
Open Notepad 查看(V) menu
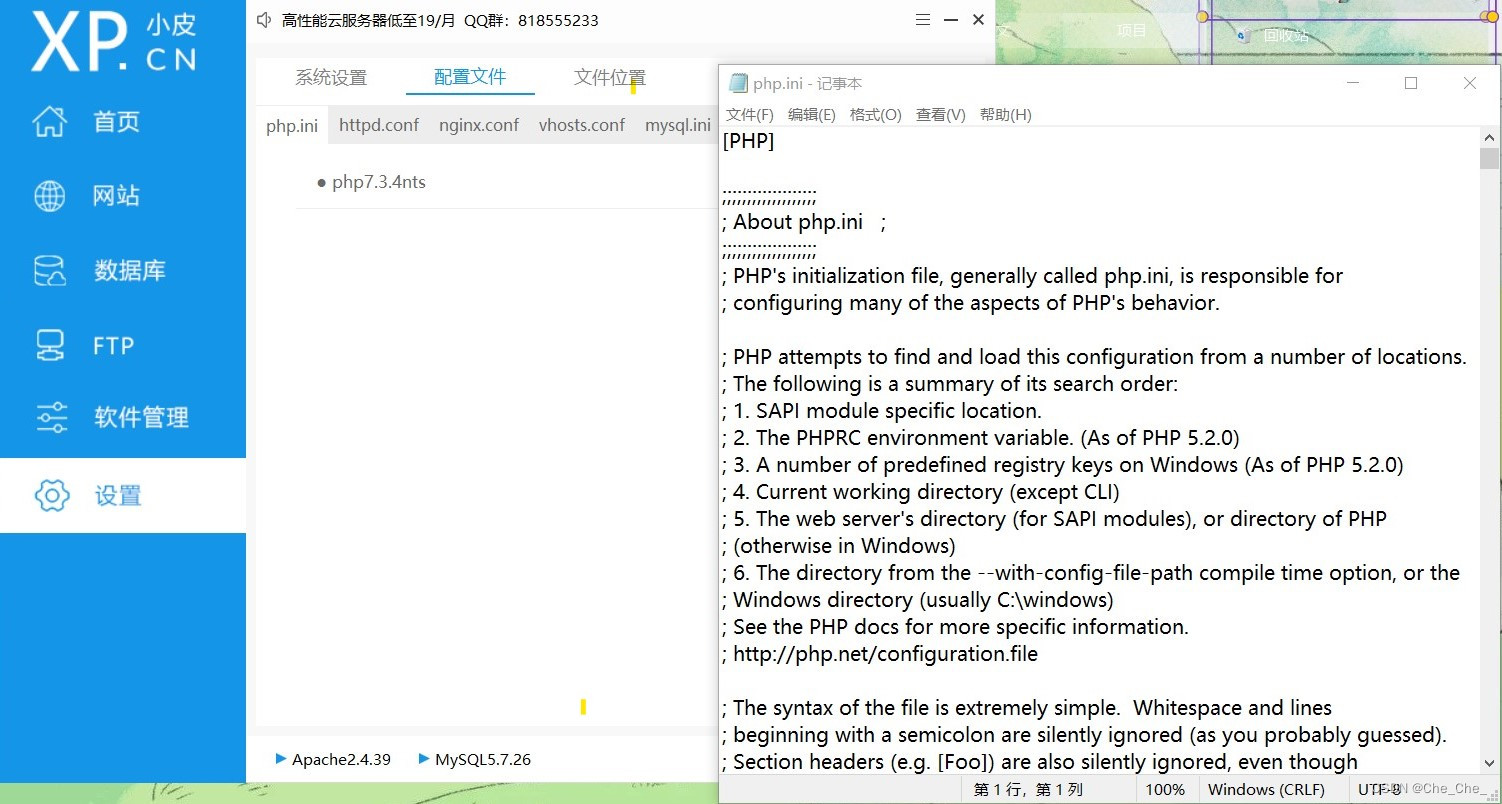[x=941, y=115]
